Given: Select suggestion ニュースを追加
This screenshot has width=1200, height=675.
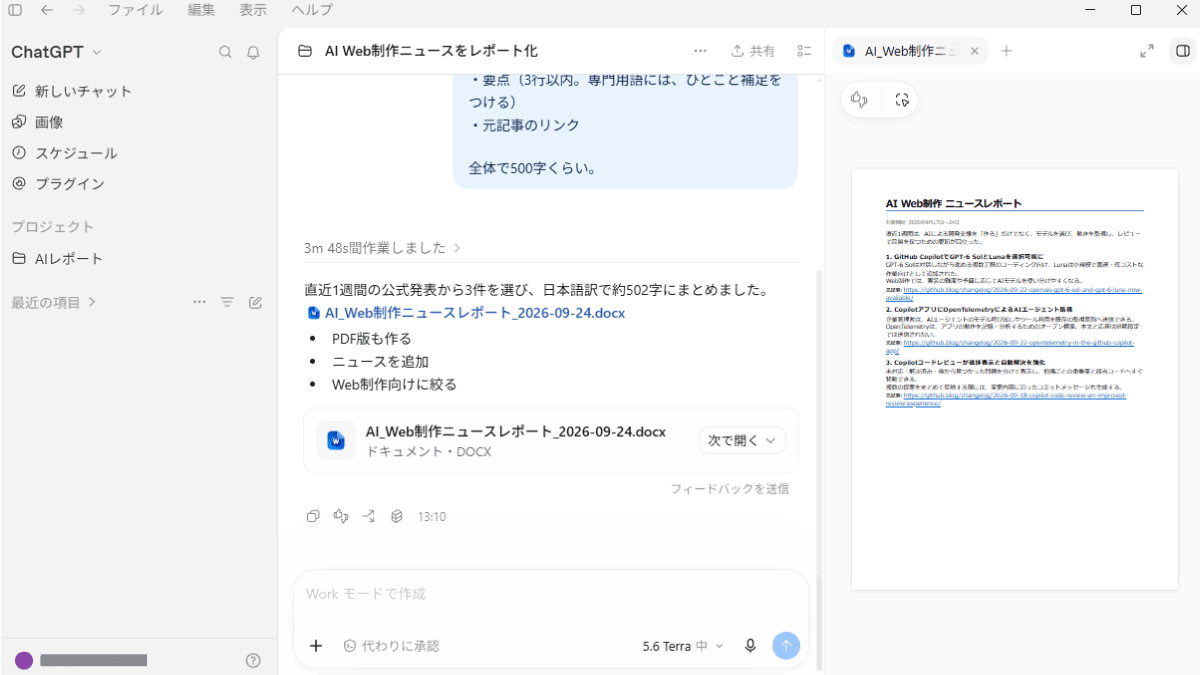Looking at the screenshot, I should click(x=380, y=361).
